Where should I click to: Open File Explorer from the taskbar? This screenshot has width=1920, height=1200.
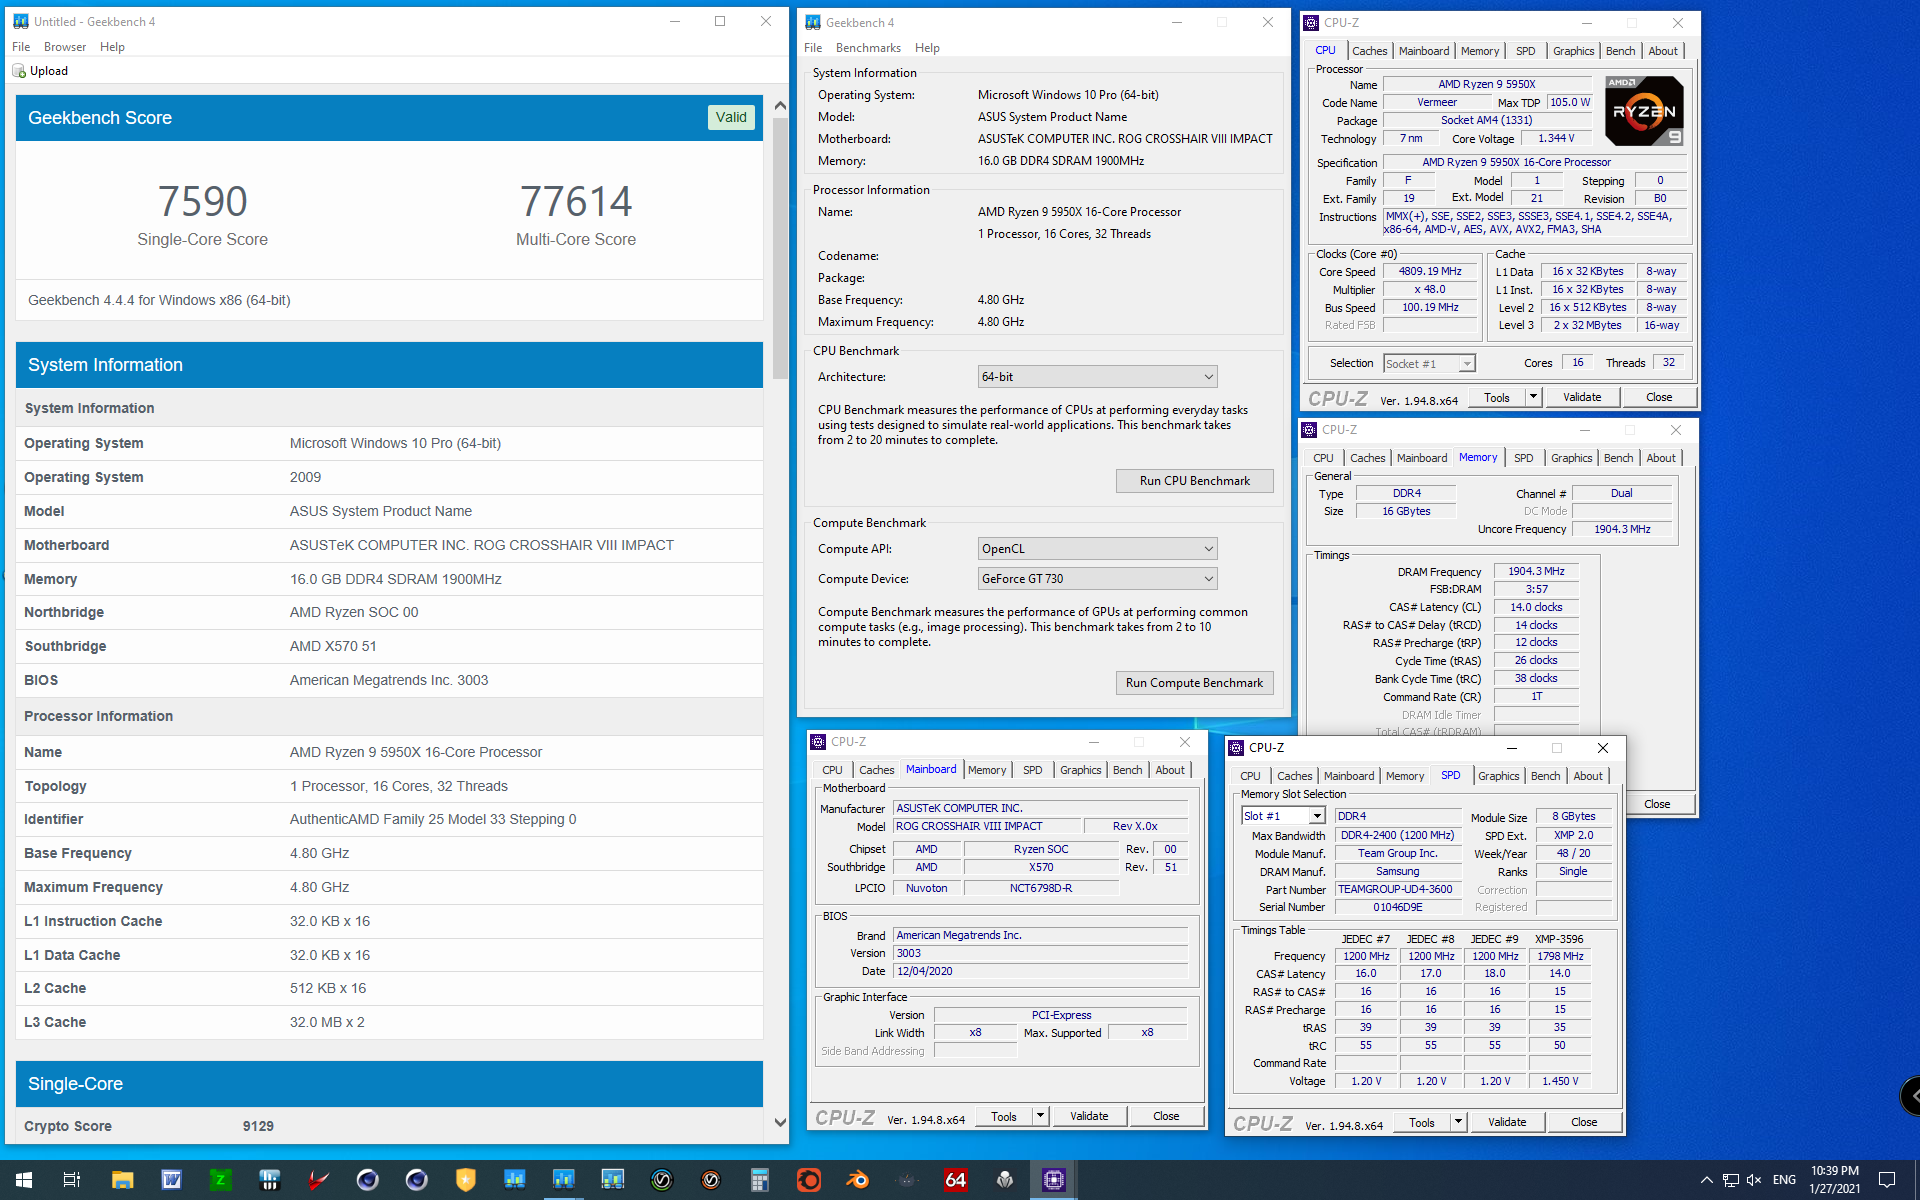point(122,1180)
